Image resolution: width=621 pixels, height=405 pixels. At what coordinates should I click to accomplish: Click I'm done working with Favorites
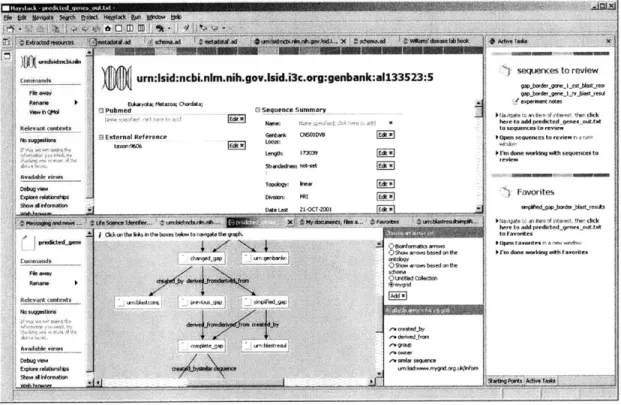point(544,252)
